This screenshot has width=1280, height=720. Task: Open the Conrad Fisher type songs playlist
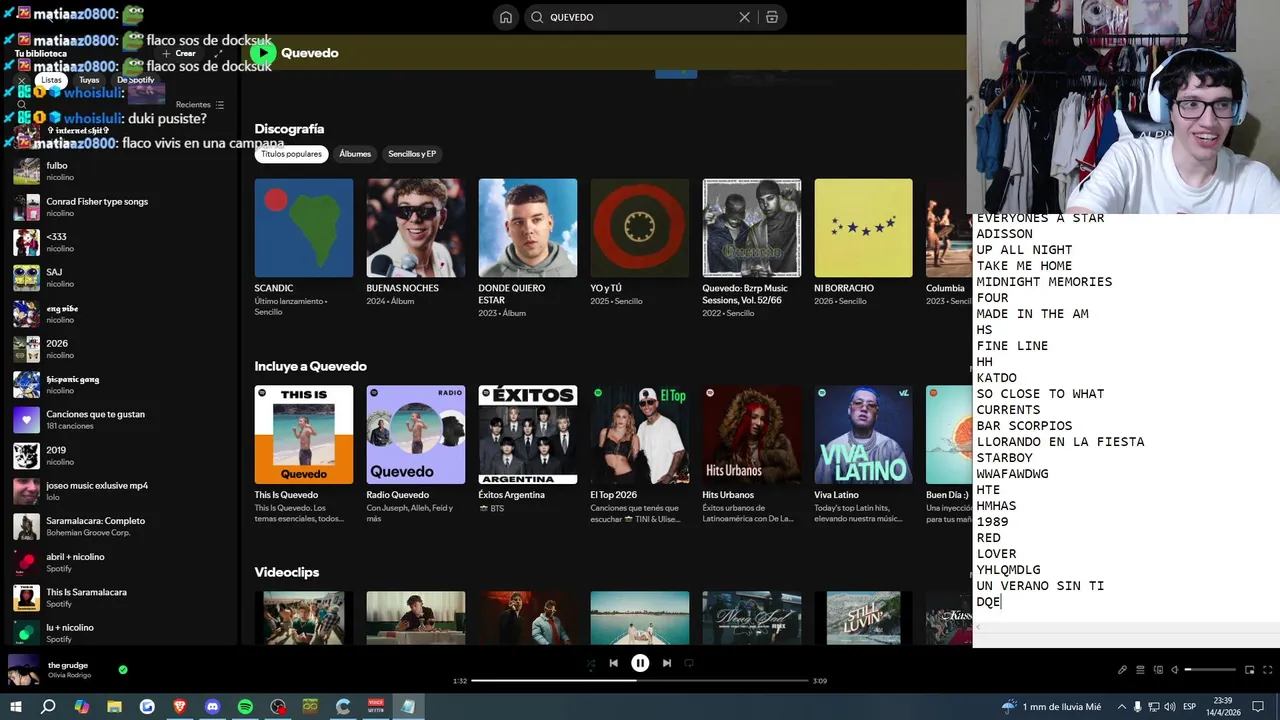tap(122, 207)
